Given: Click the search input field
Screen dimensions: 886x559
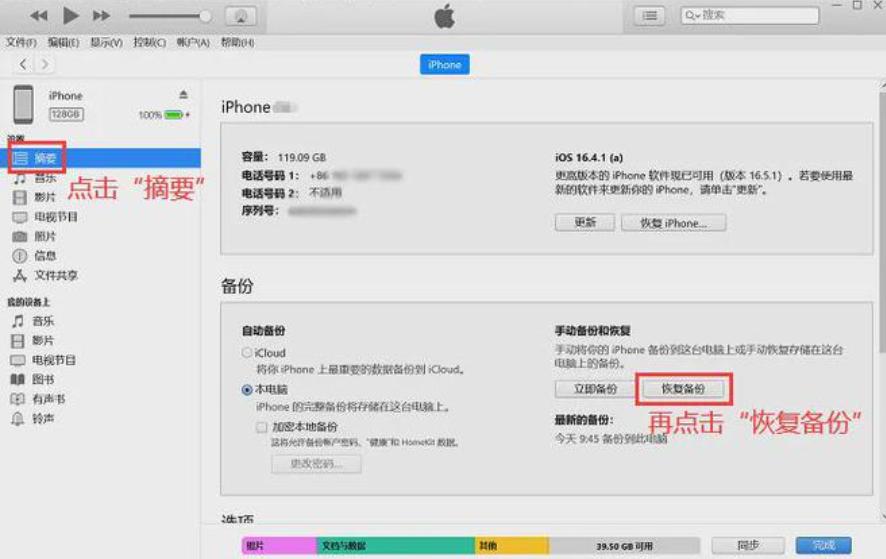Looking at the screenshot, I should (x=750, y=15).
